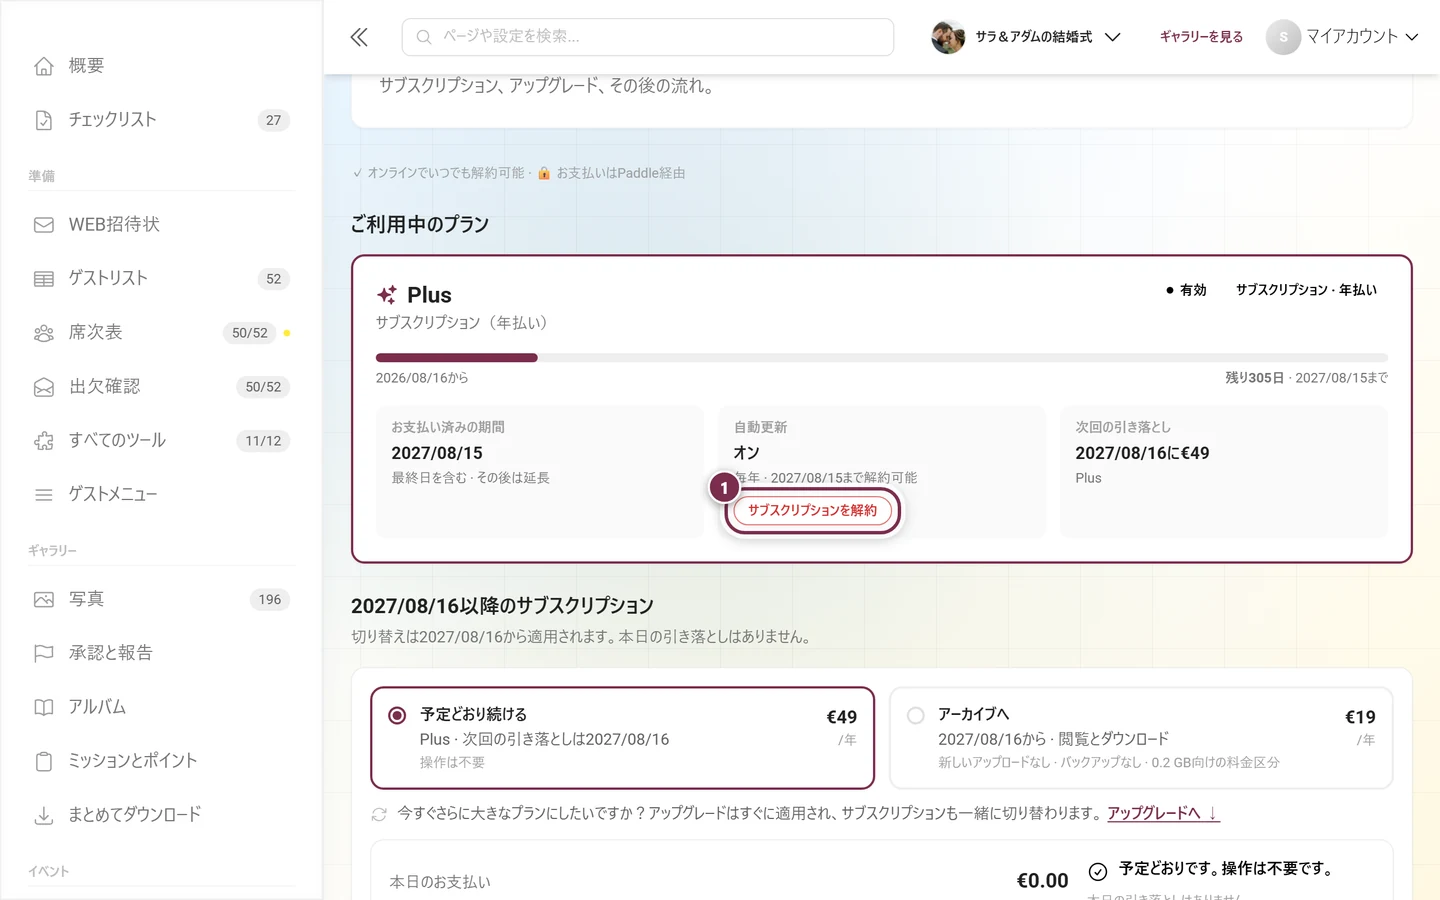
Task: Click the download icon for まとめてダウンロード
Action: tap(44, 816)
